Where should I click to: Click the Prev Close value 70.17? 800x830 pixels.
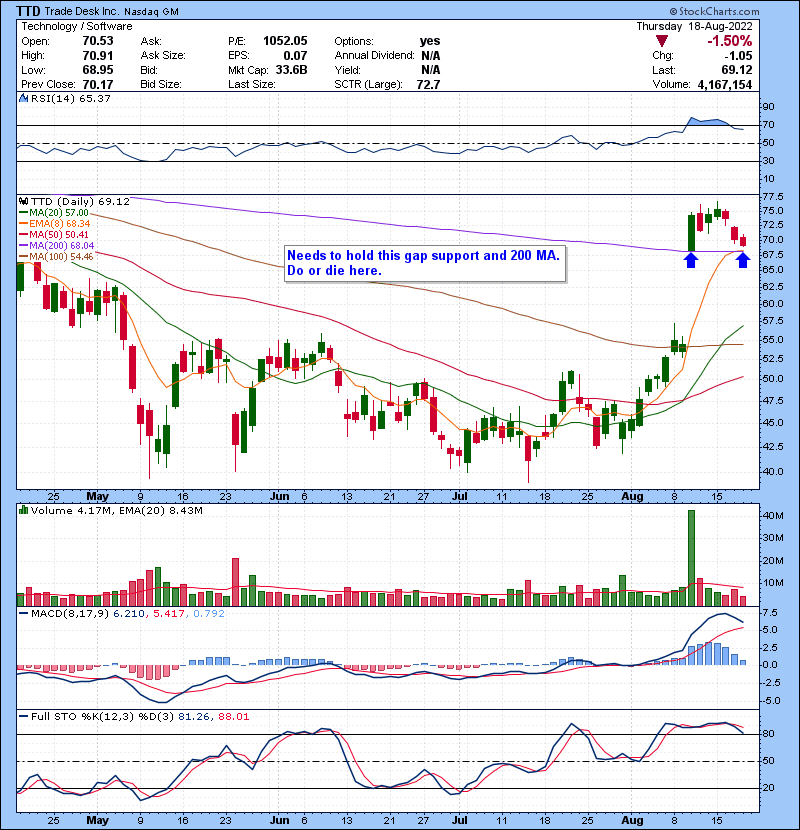98,84
